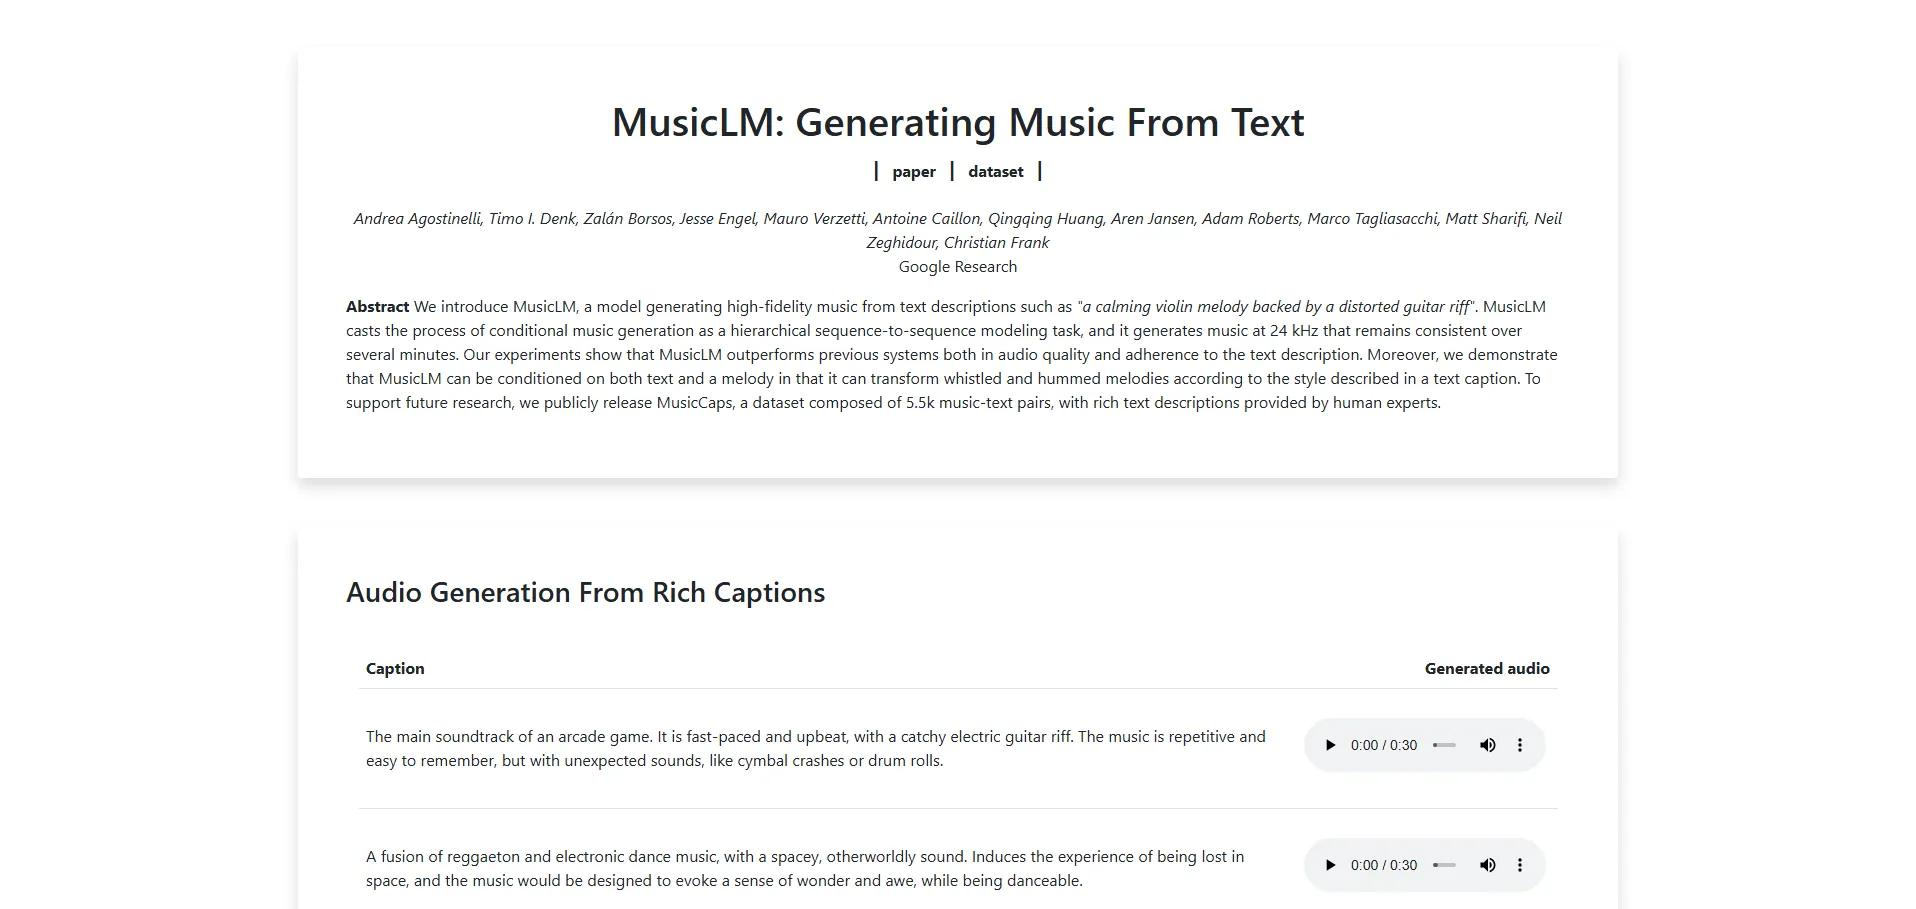Play the reggaeton electronic dance fusion audio
Screen dimensions: 1916x909
(x=1330, y=865)
